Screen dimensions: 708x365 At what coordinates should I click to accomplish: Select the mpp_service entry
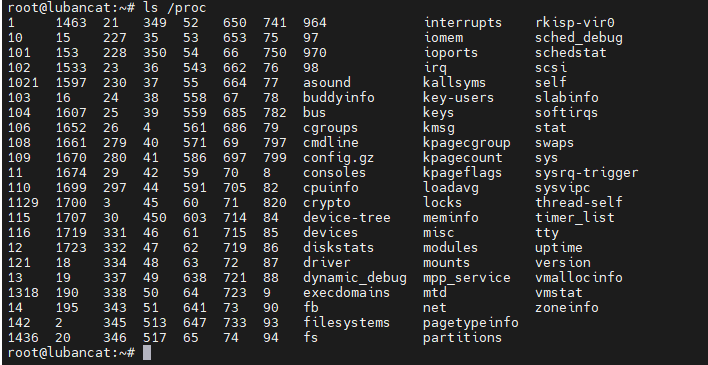tap(467, 278)
